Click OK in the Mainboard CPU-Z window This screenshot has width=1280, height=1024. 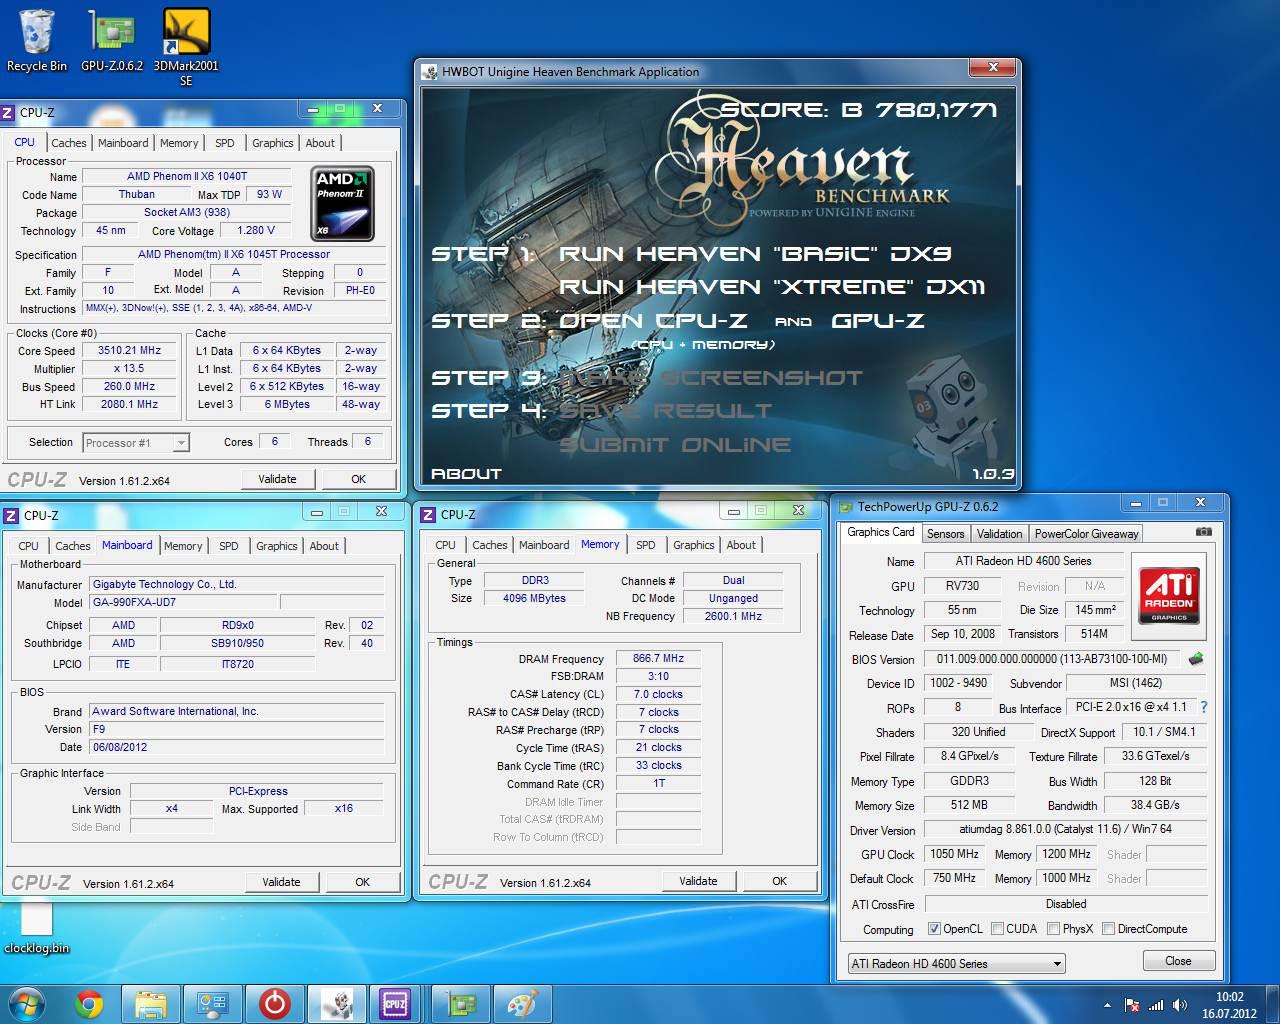click(362, 882)
